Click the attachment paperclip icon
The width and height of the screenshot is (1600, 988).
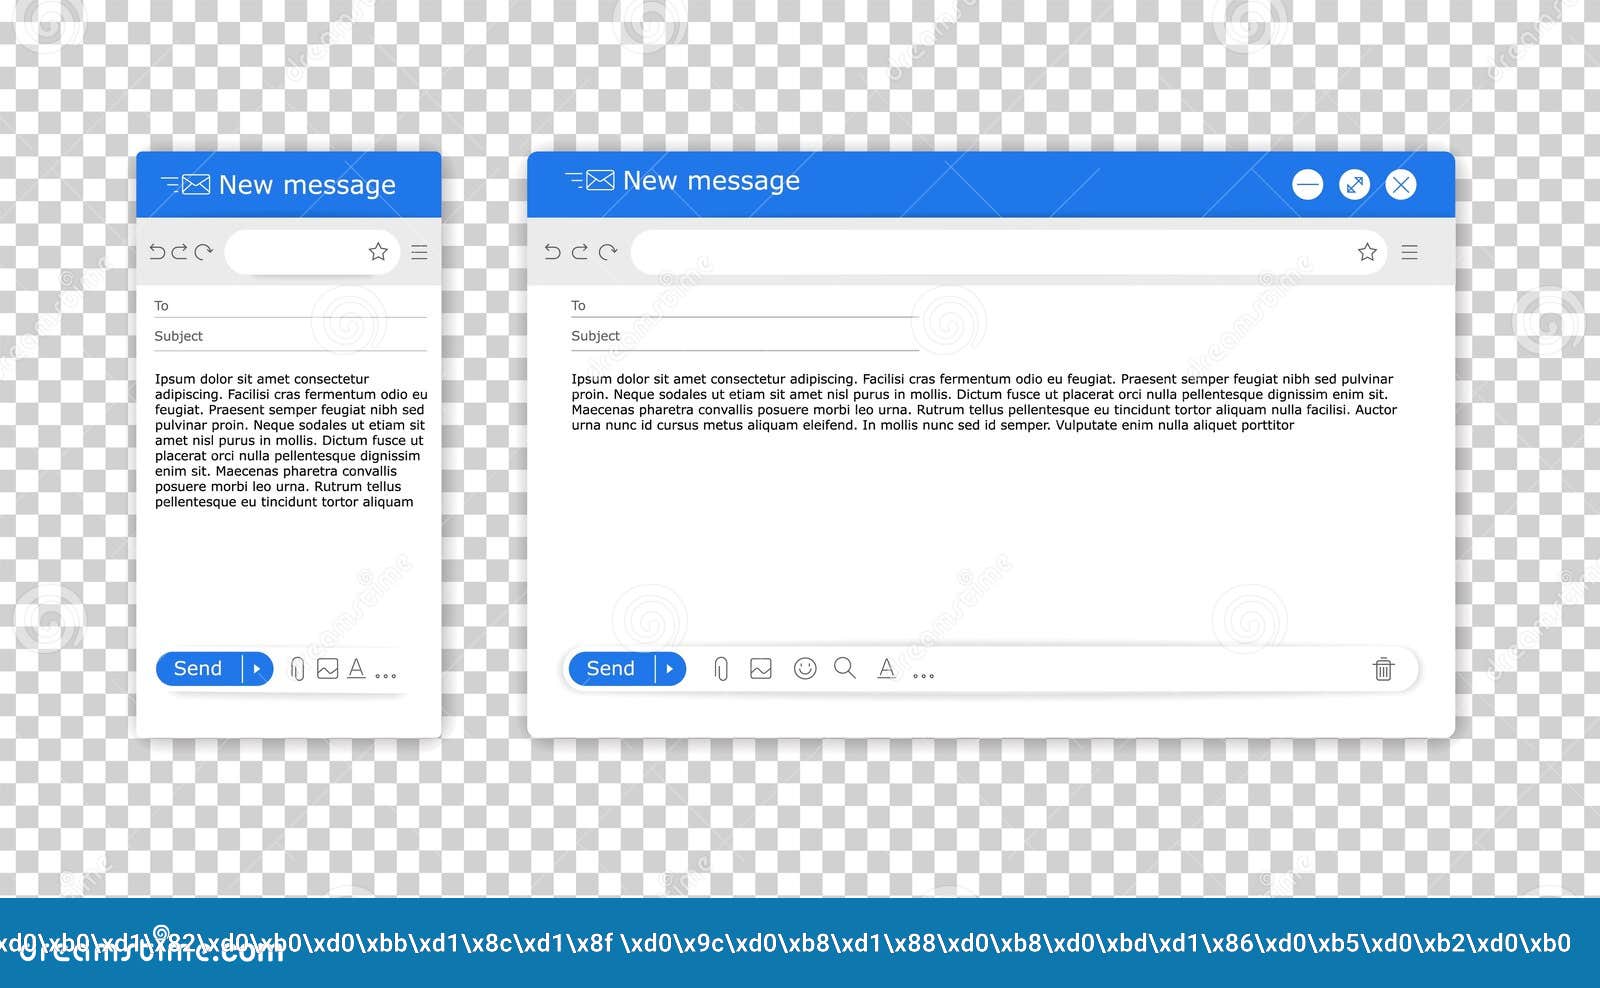pyautogui.click(x=721, y=668)
